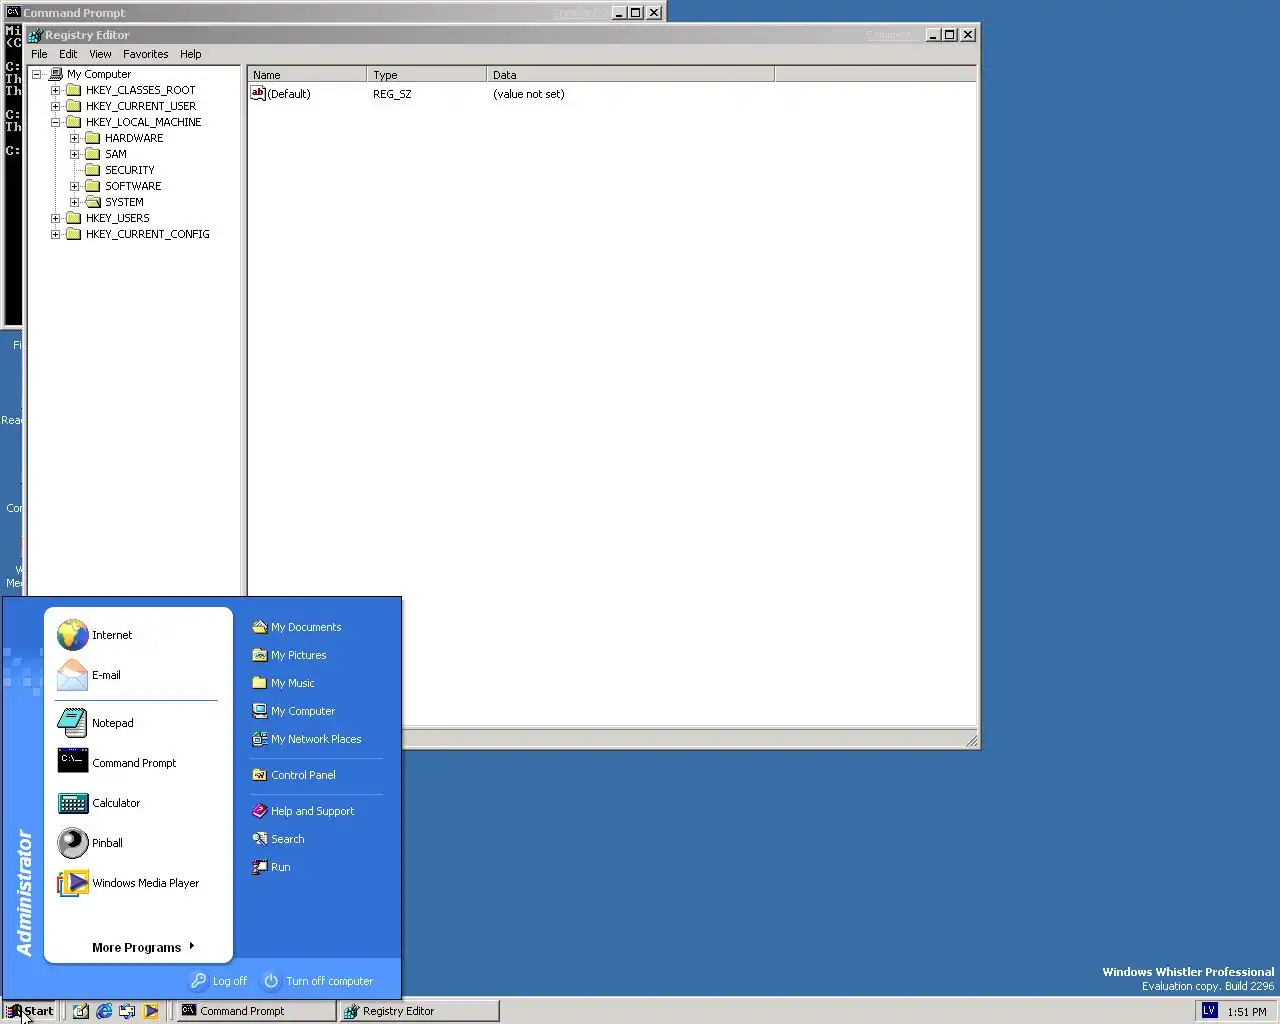The height and width of the screenshot is (1024, 1280).
Task: Click the system tray clock
Action: click(x=1247, y=1012)
